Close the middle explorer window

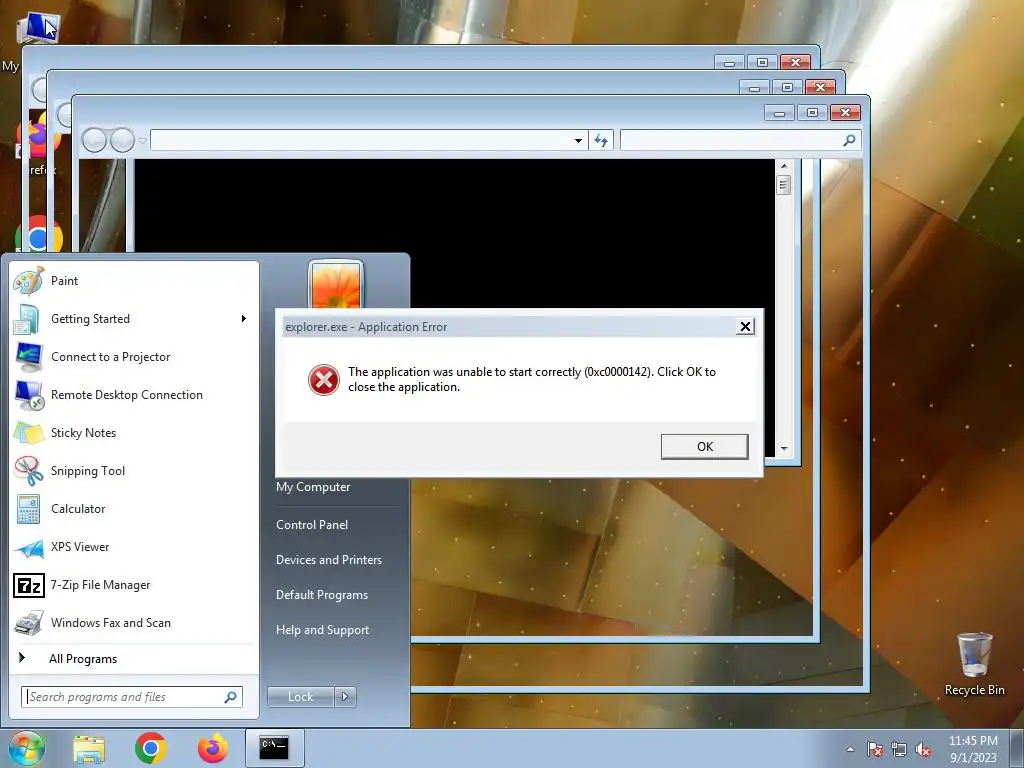(x=821, y=87)
